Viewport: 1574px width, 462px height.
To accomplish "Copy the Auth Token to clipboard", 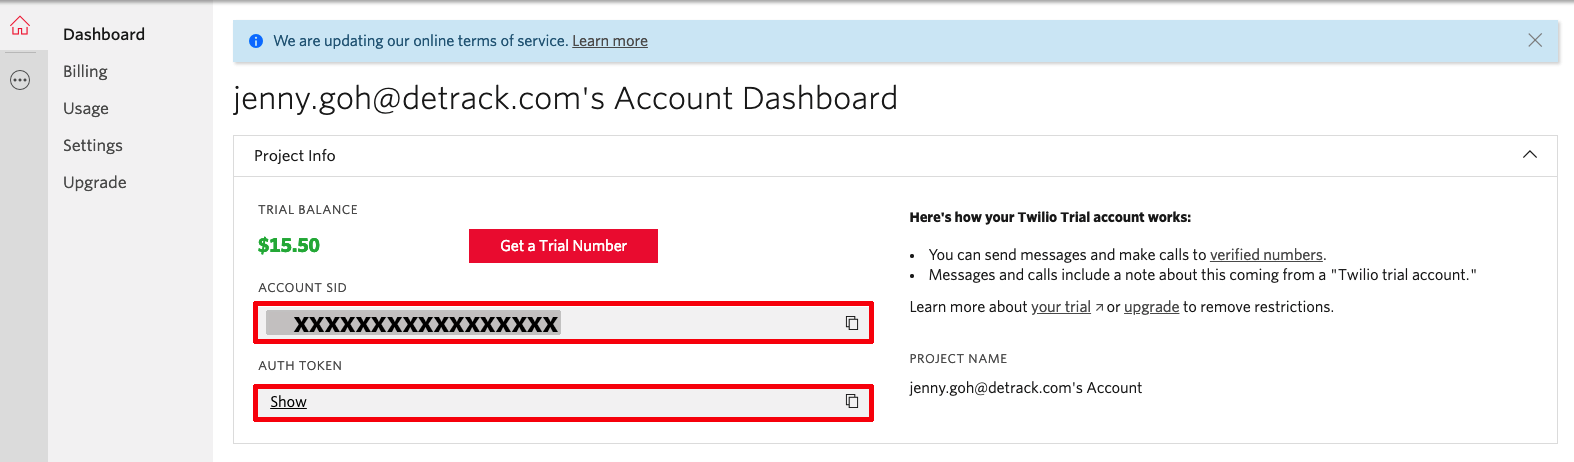I will click(x=852, y=401).
